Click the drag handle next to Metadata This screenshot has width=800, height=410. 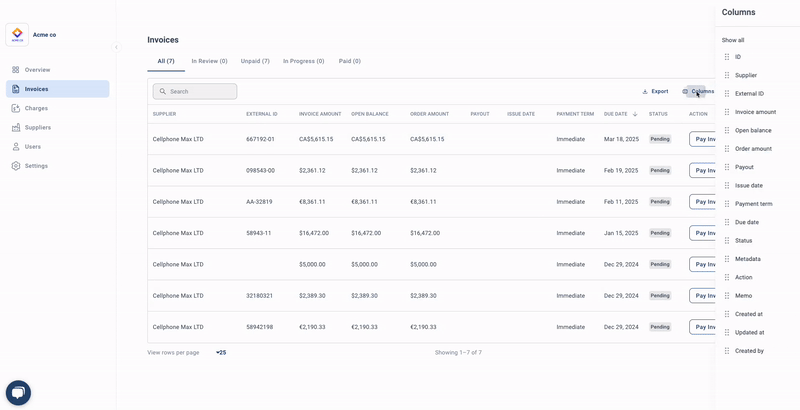coord(727,259)
